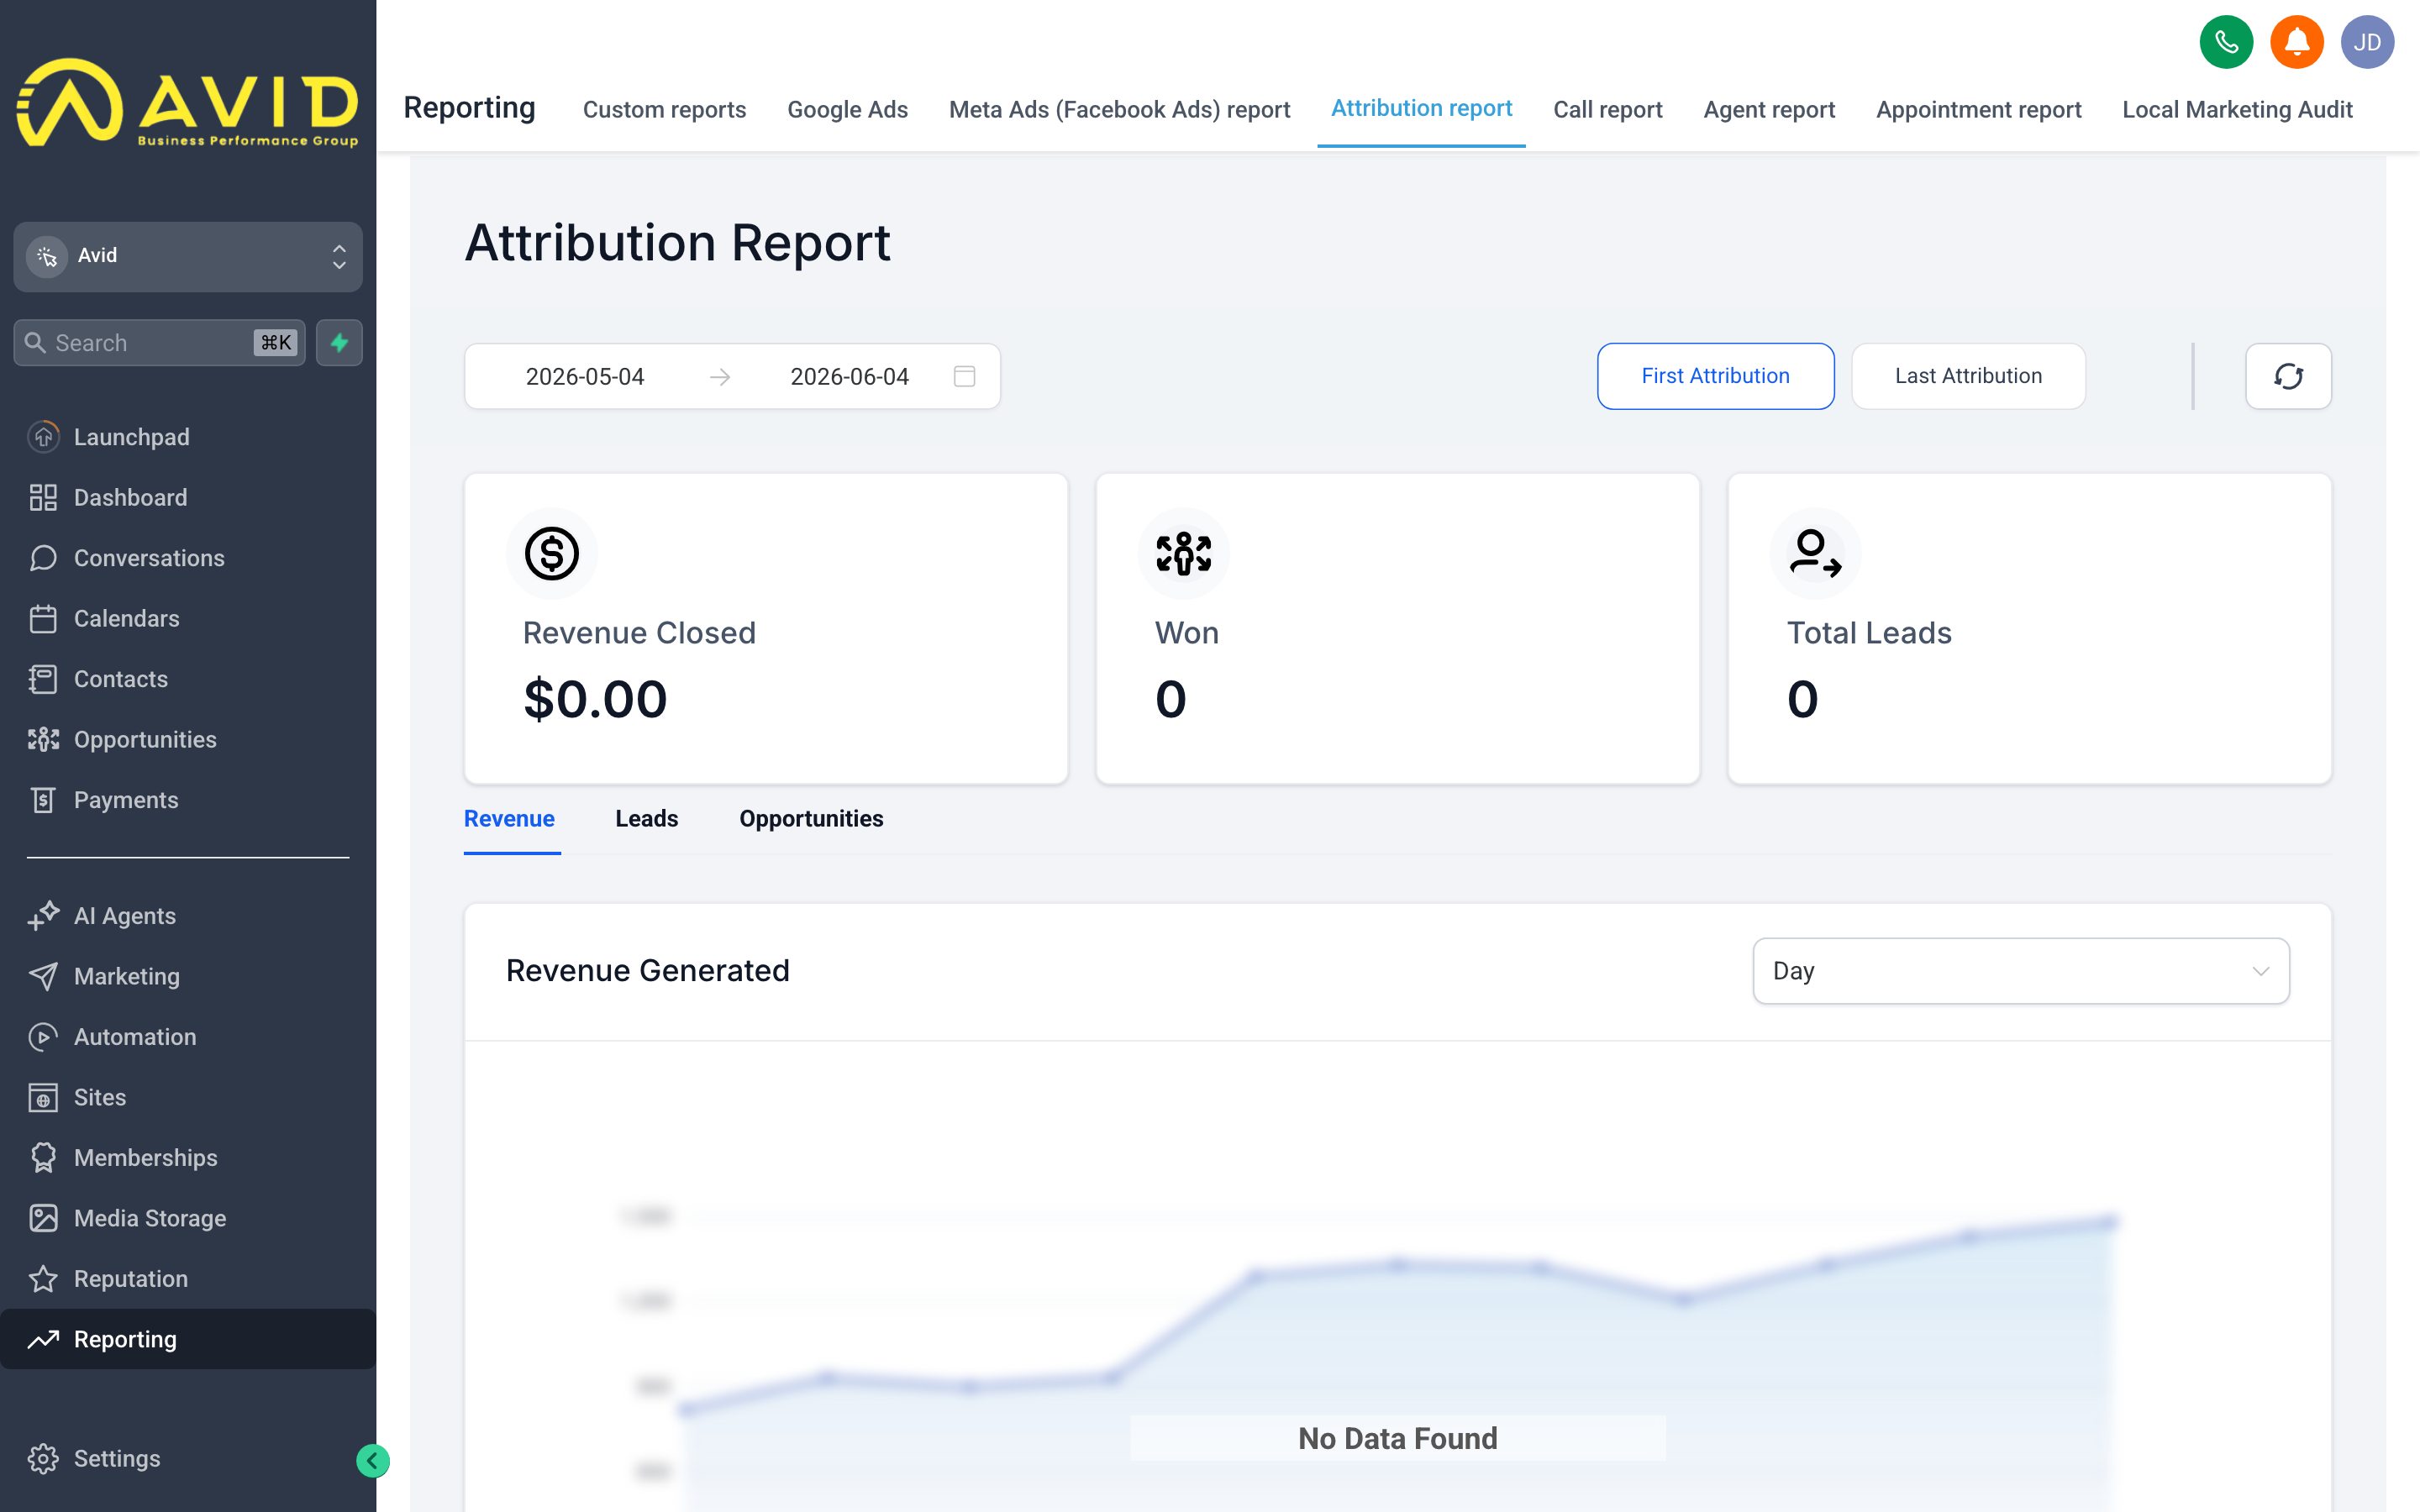Screen dimensions: 2420x1512
Task: Click the green phone call icon
Action: click(2225, 42)
